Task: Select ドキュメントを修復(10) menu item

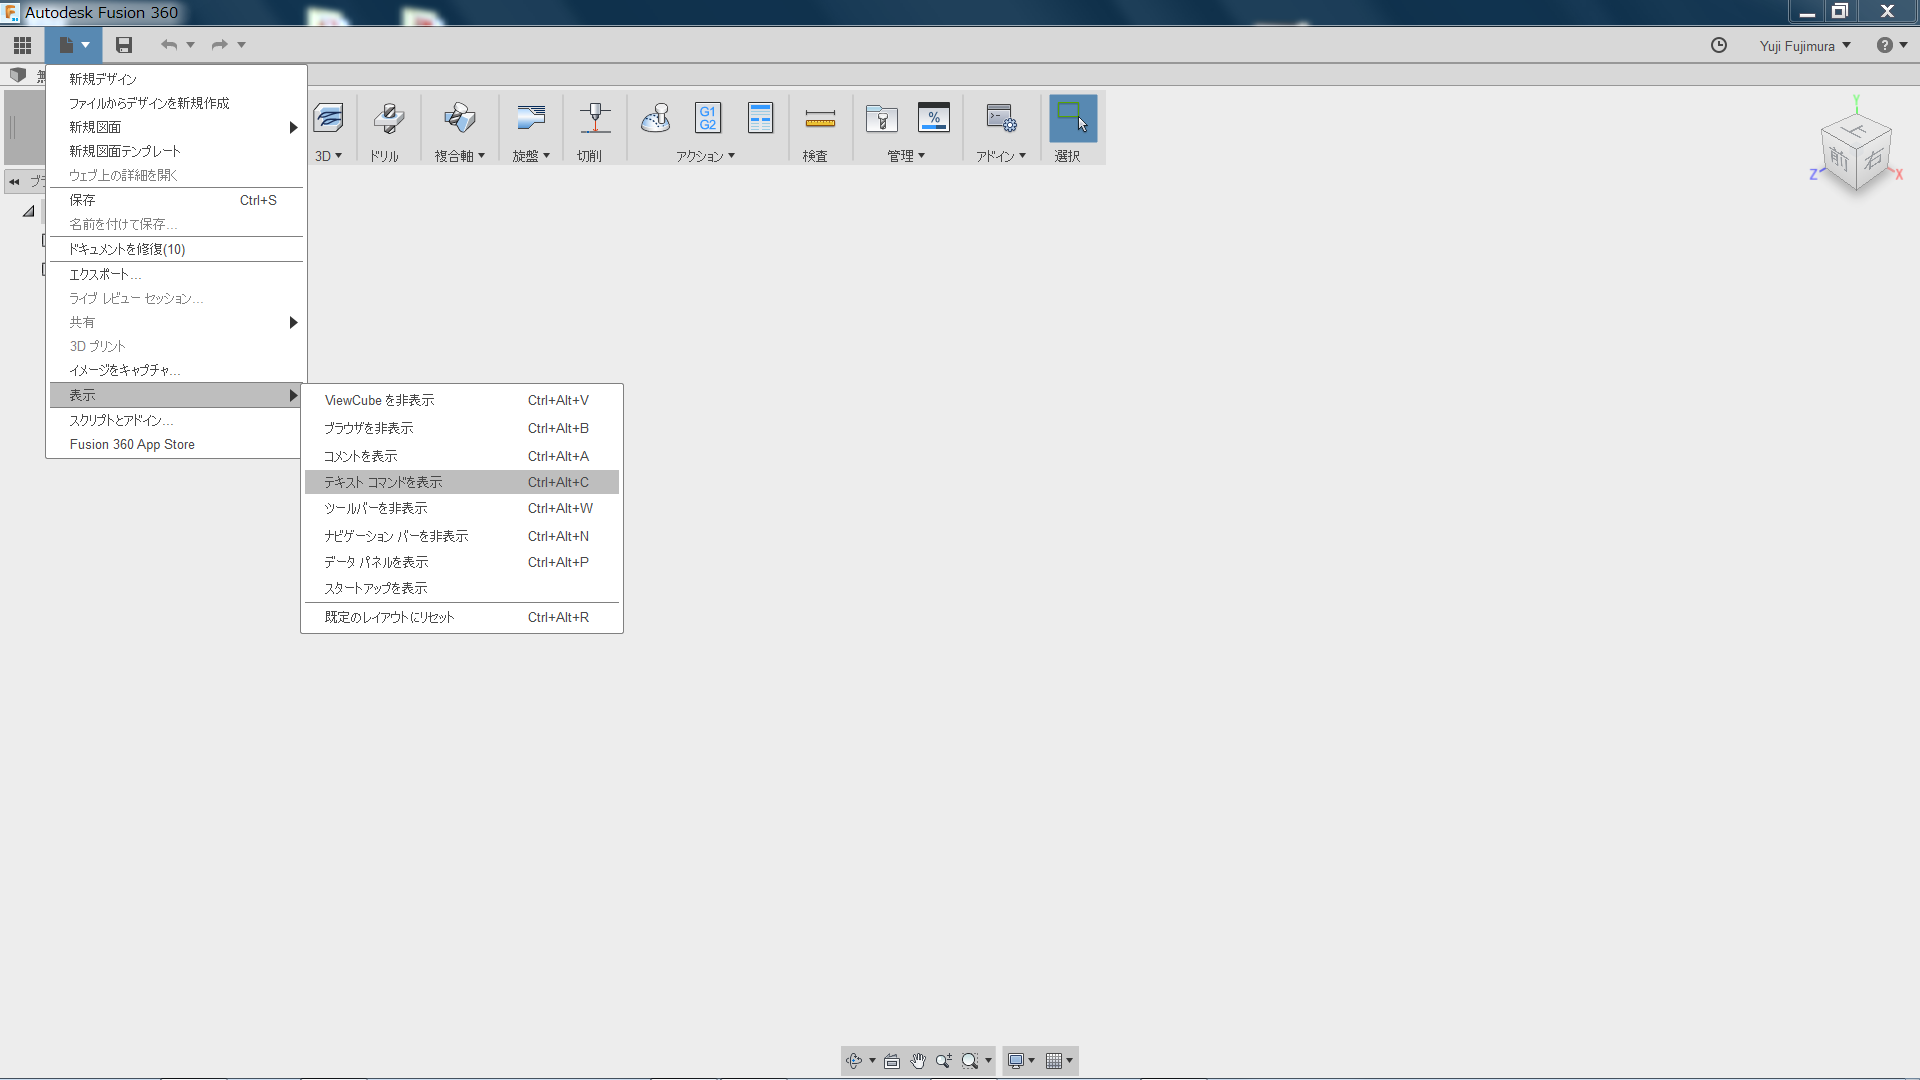Action: [x=176, y=249]
